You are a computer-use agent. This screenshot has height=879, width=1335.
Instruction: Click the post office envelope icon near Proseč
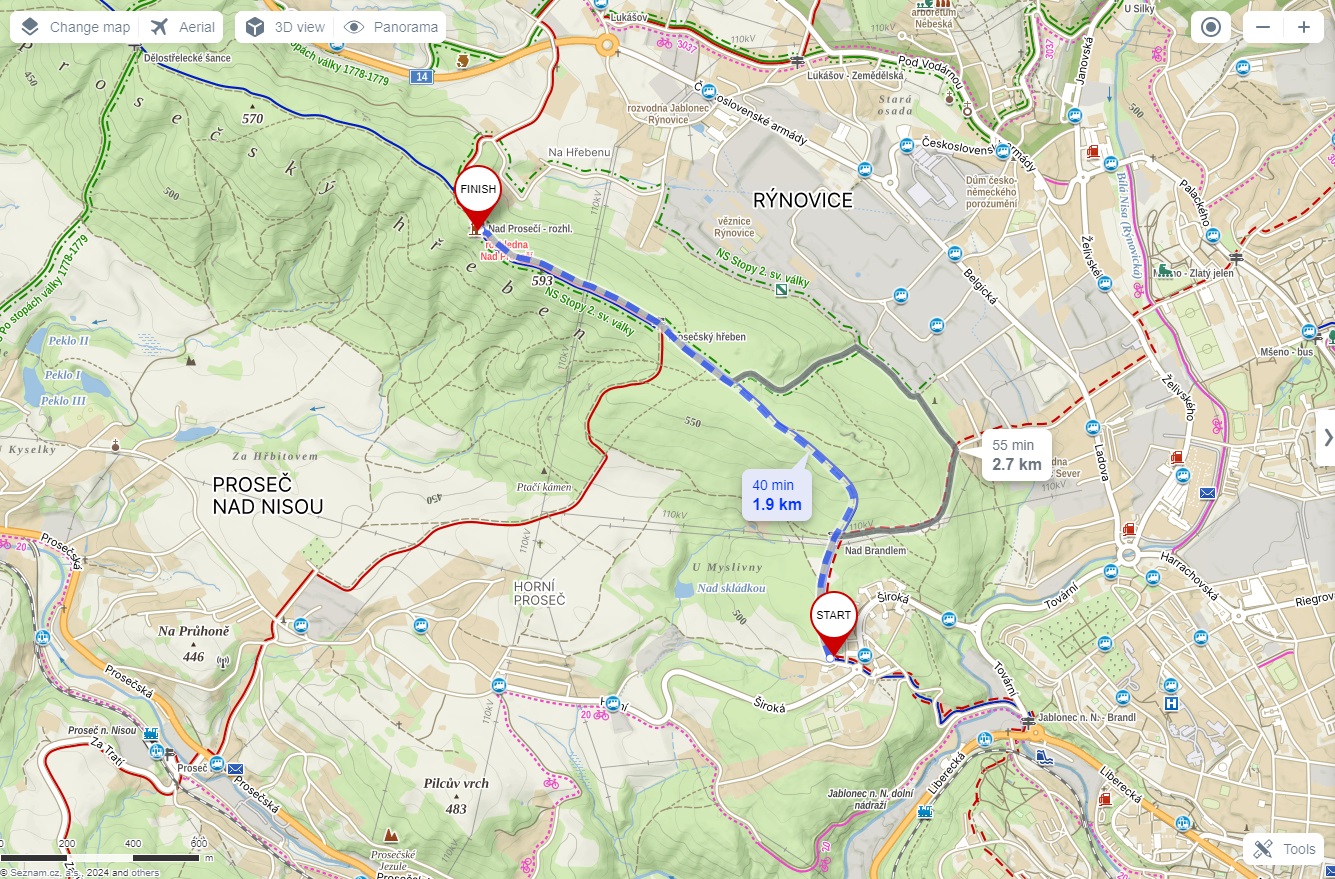[235, 769]
